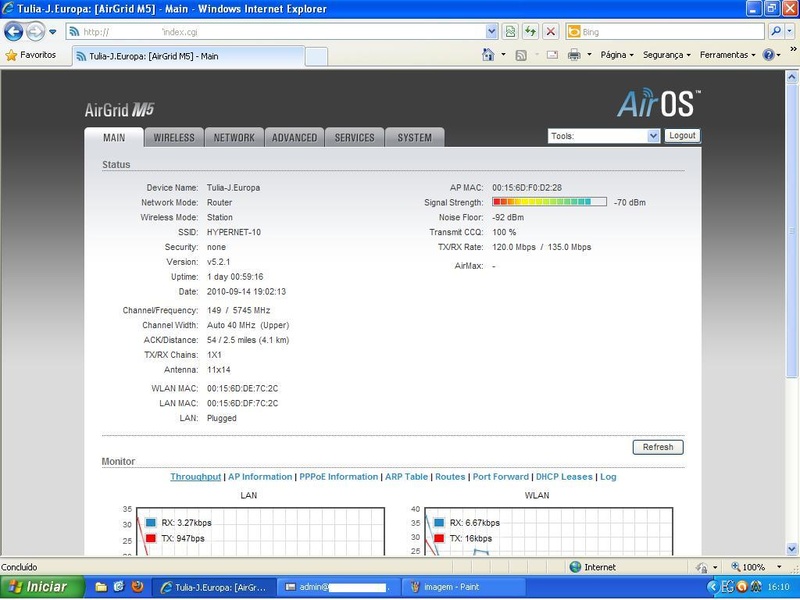Open a new blank browser tab
This screenshot has width=800, height=600.
[316, 57]
